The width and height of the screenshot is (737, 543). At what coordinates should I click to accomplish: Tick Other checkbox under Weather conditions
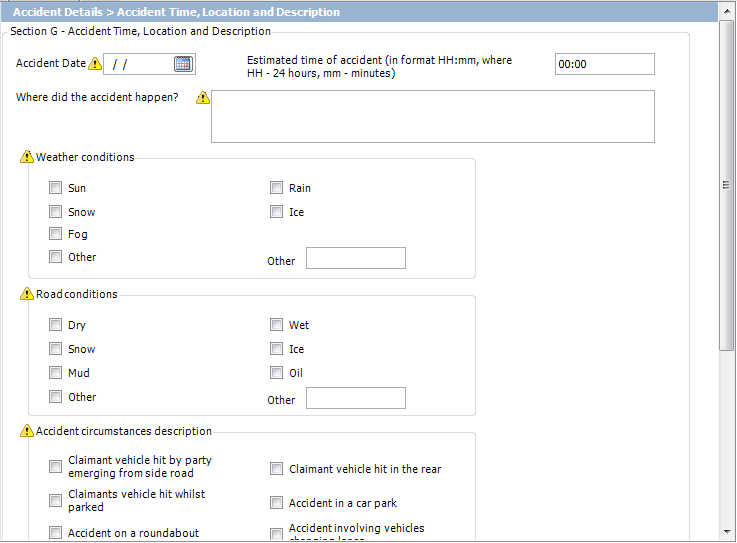(x=55, y=257)
